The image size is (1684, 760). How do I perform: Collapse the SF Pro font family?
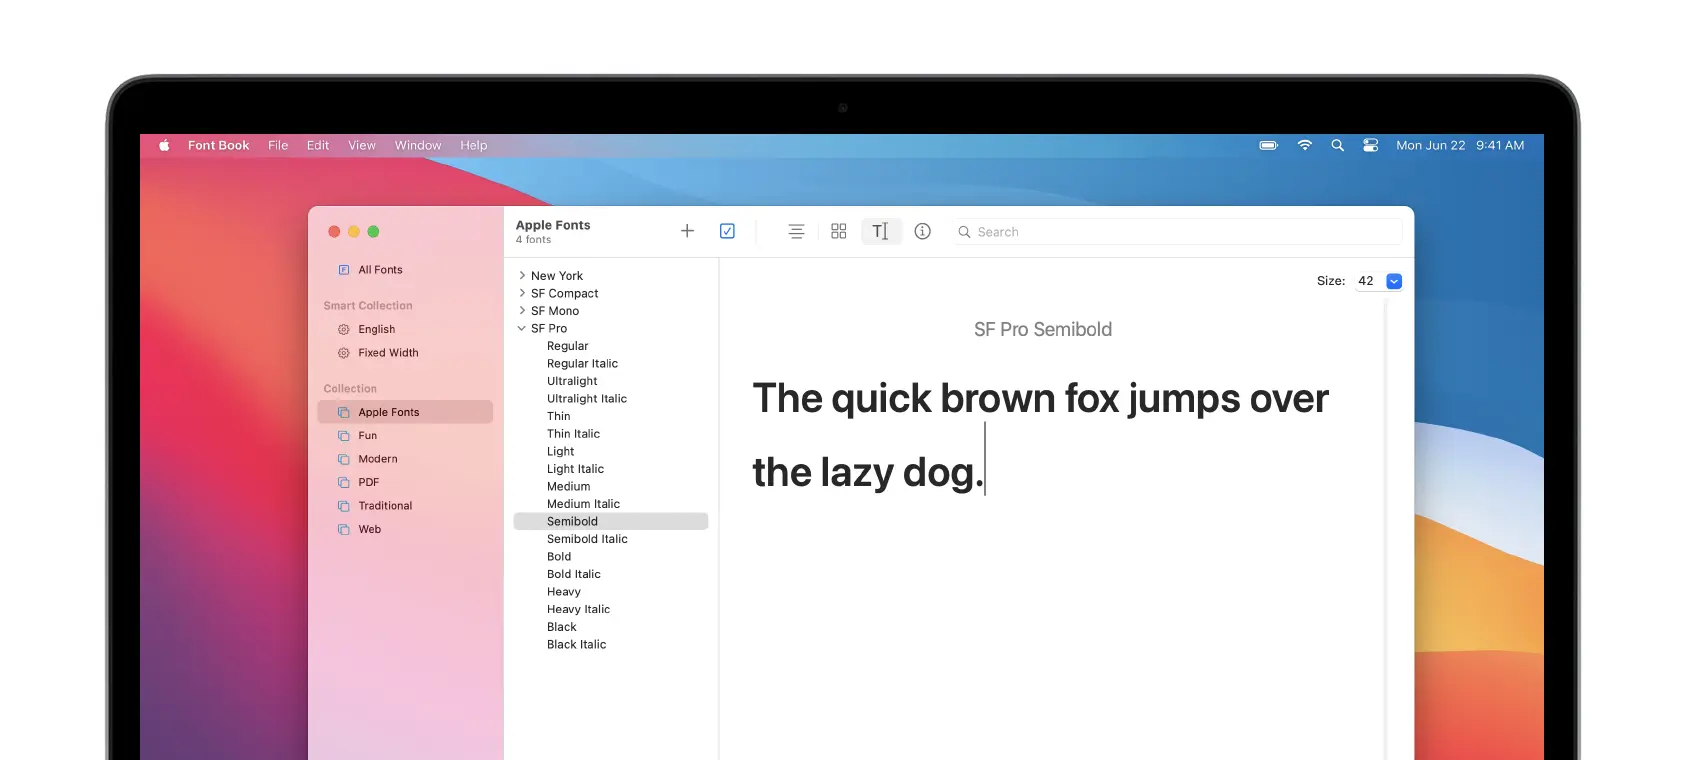(x=522, y=328)
